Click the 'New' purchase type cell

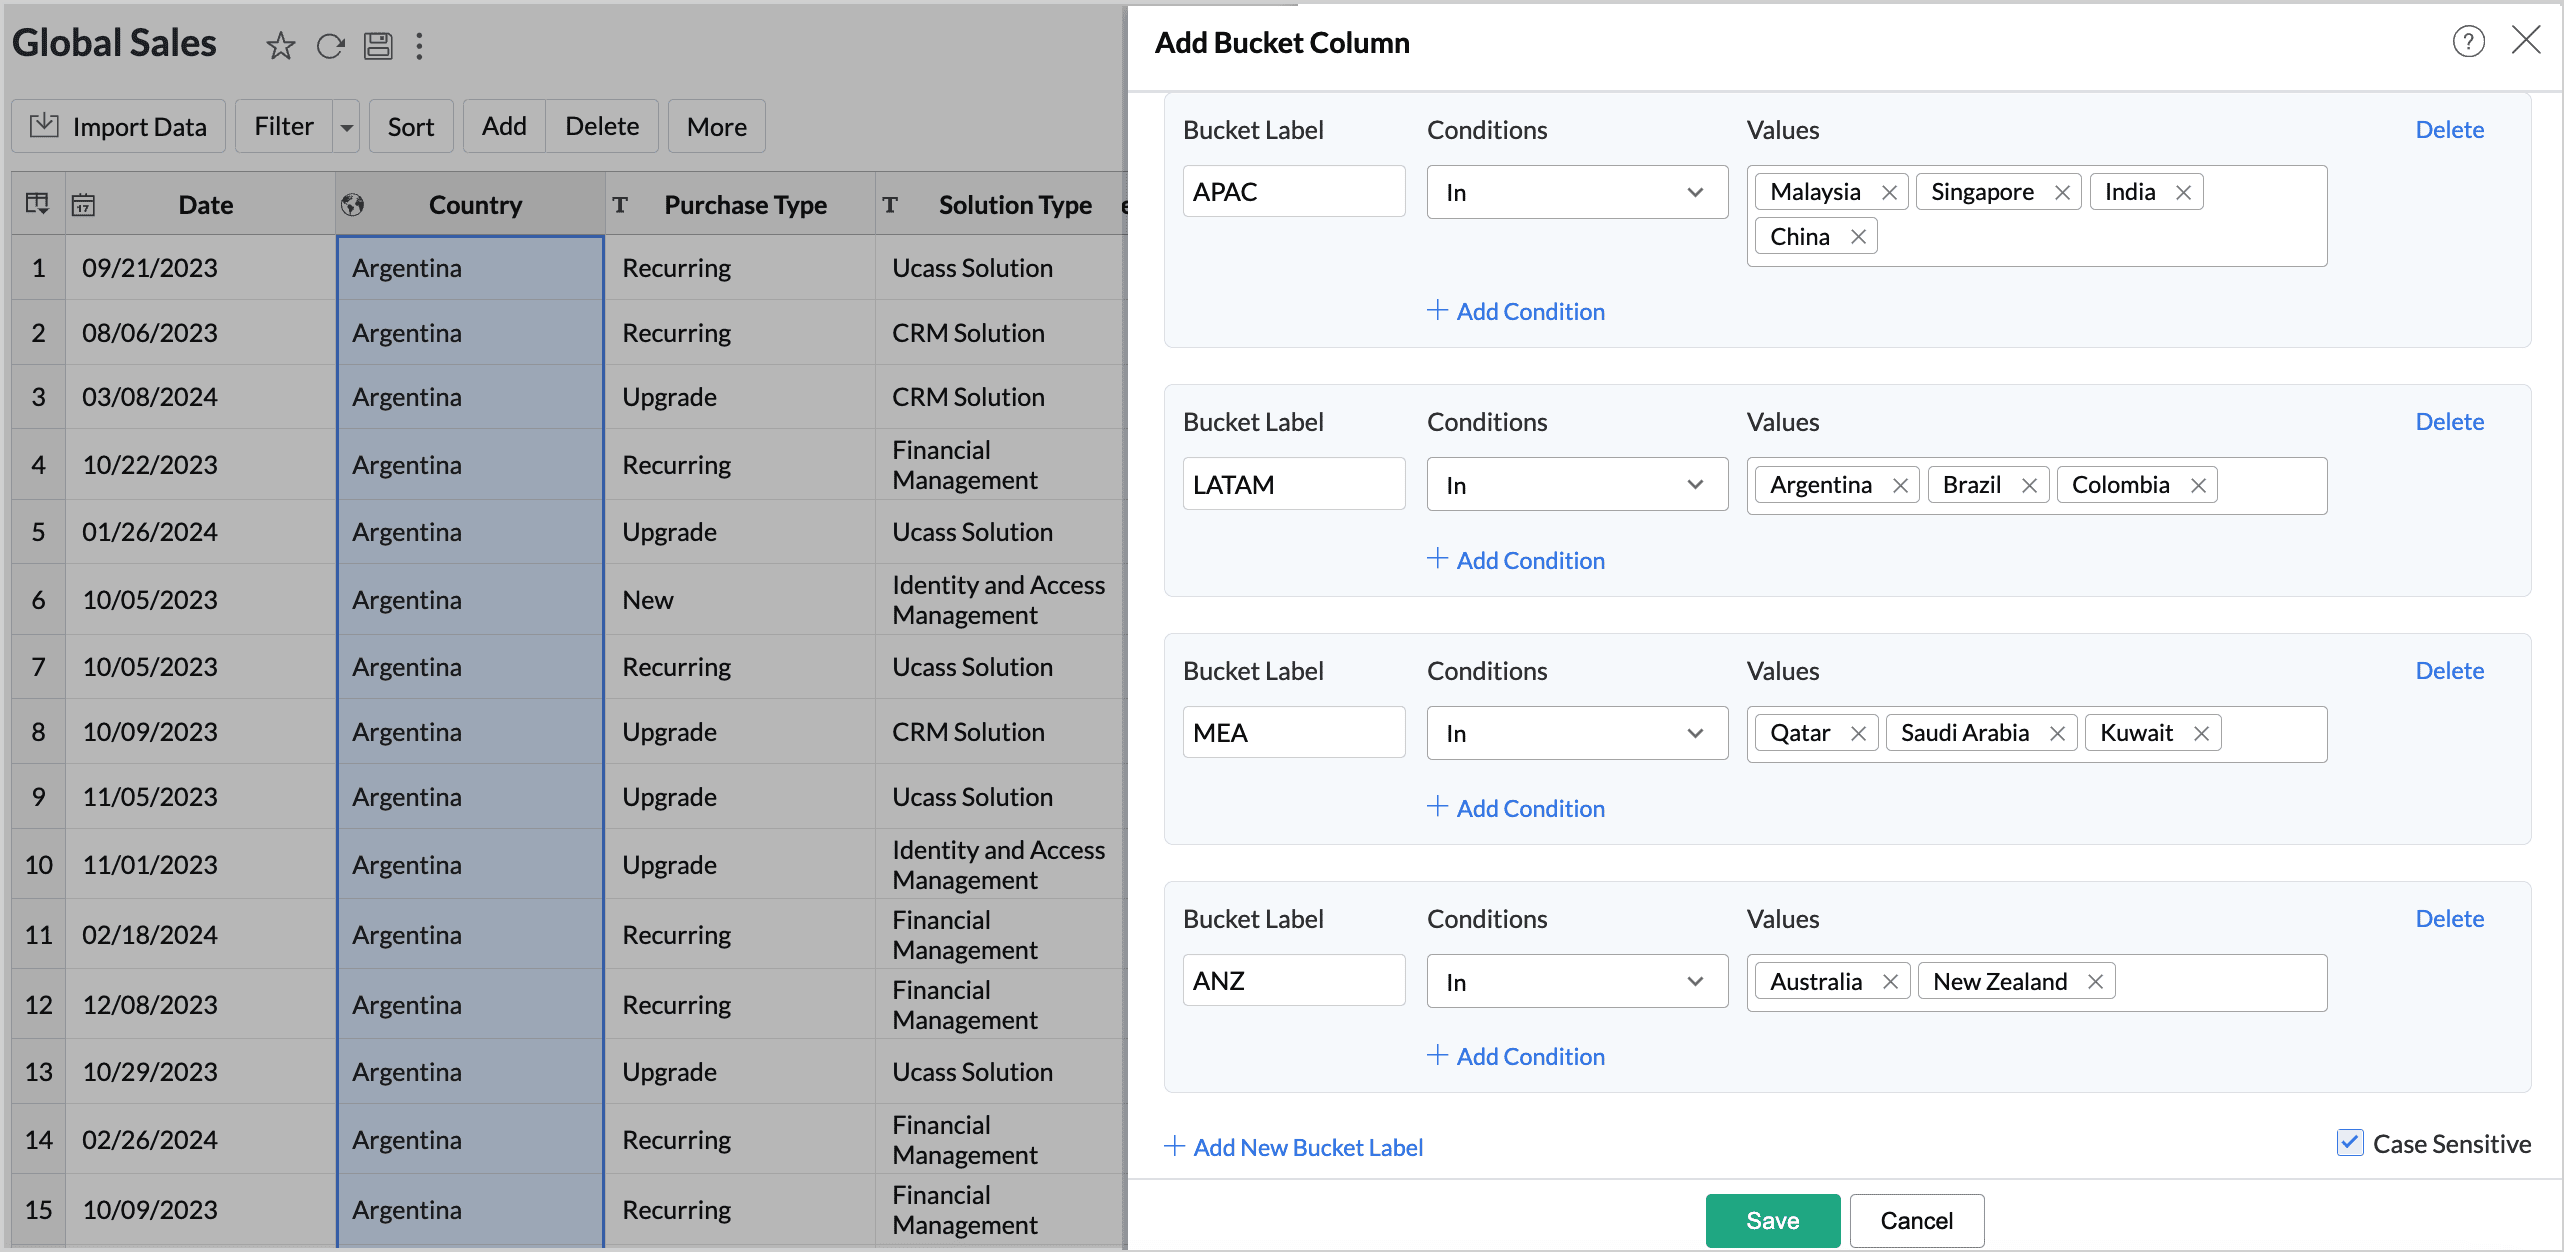[x=740, y=599]
